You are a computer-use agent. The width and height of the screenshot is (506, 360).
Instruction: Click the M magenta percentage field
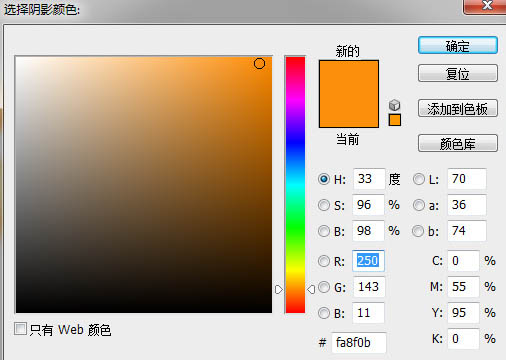[463, 287]
